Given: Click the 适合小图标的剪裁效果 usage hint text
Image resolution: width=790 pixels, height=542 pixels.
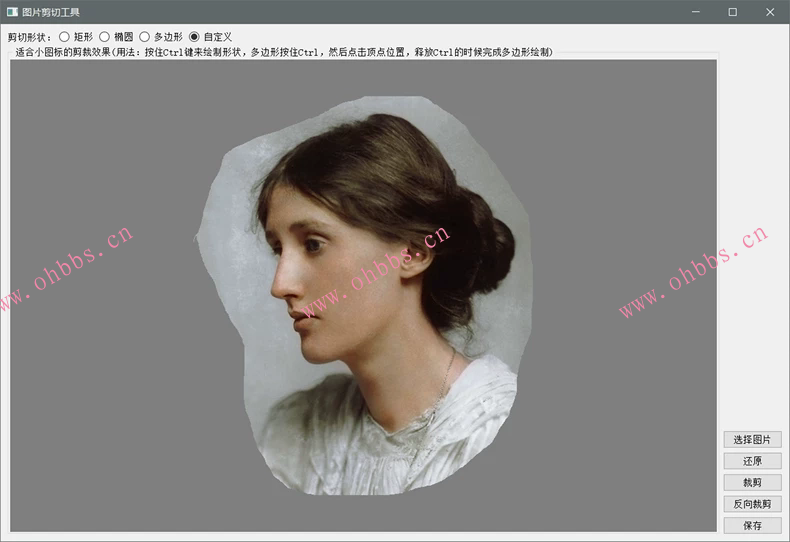Looking at the screenshot, I should pos(284,52).
